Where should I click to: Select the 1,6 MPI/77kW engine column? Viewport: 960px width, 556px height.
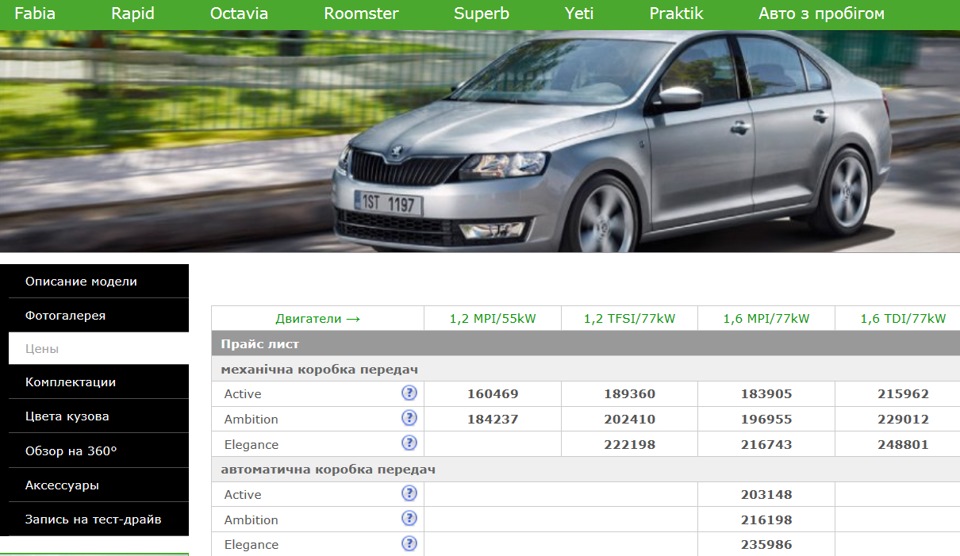point(767,318)
